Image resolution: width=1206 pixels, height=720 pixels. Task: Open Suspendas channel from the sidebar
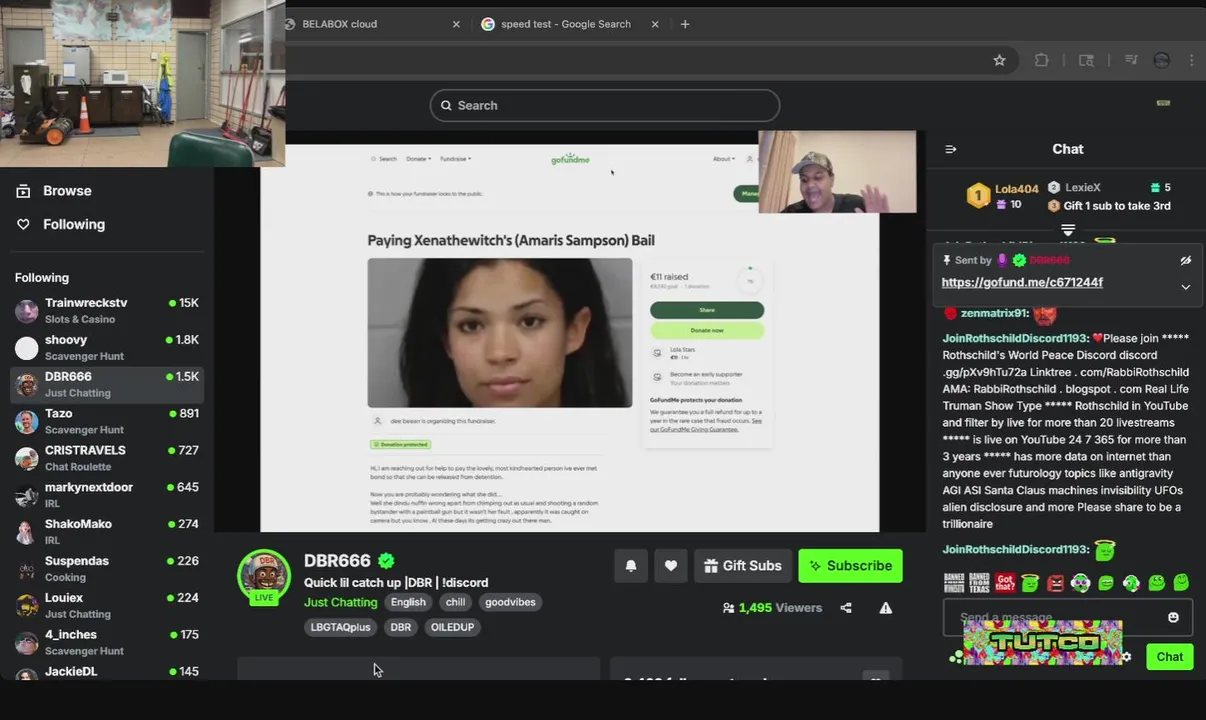coord(107,569)
